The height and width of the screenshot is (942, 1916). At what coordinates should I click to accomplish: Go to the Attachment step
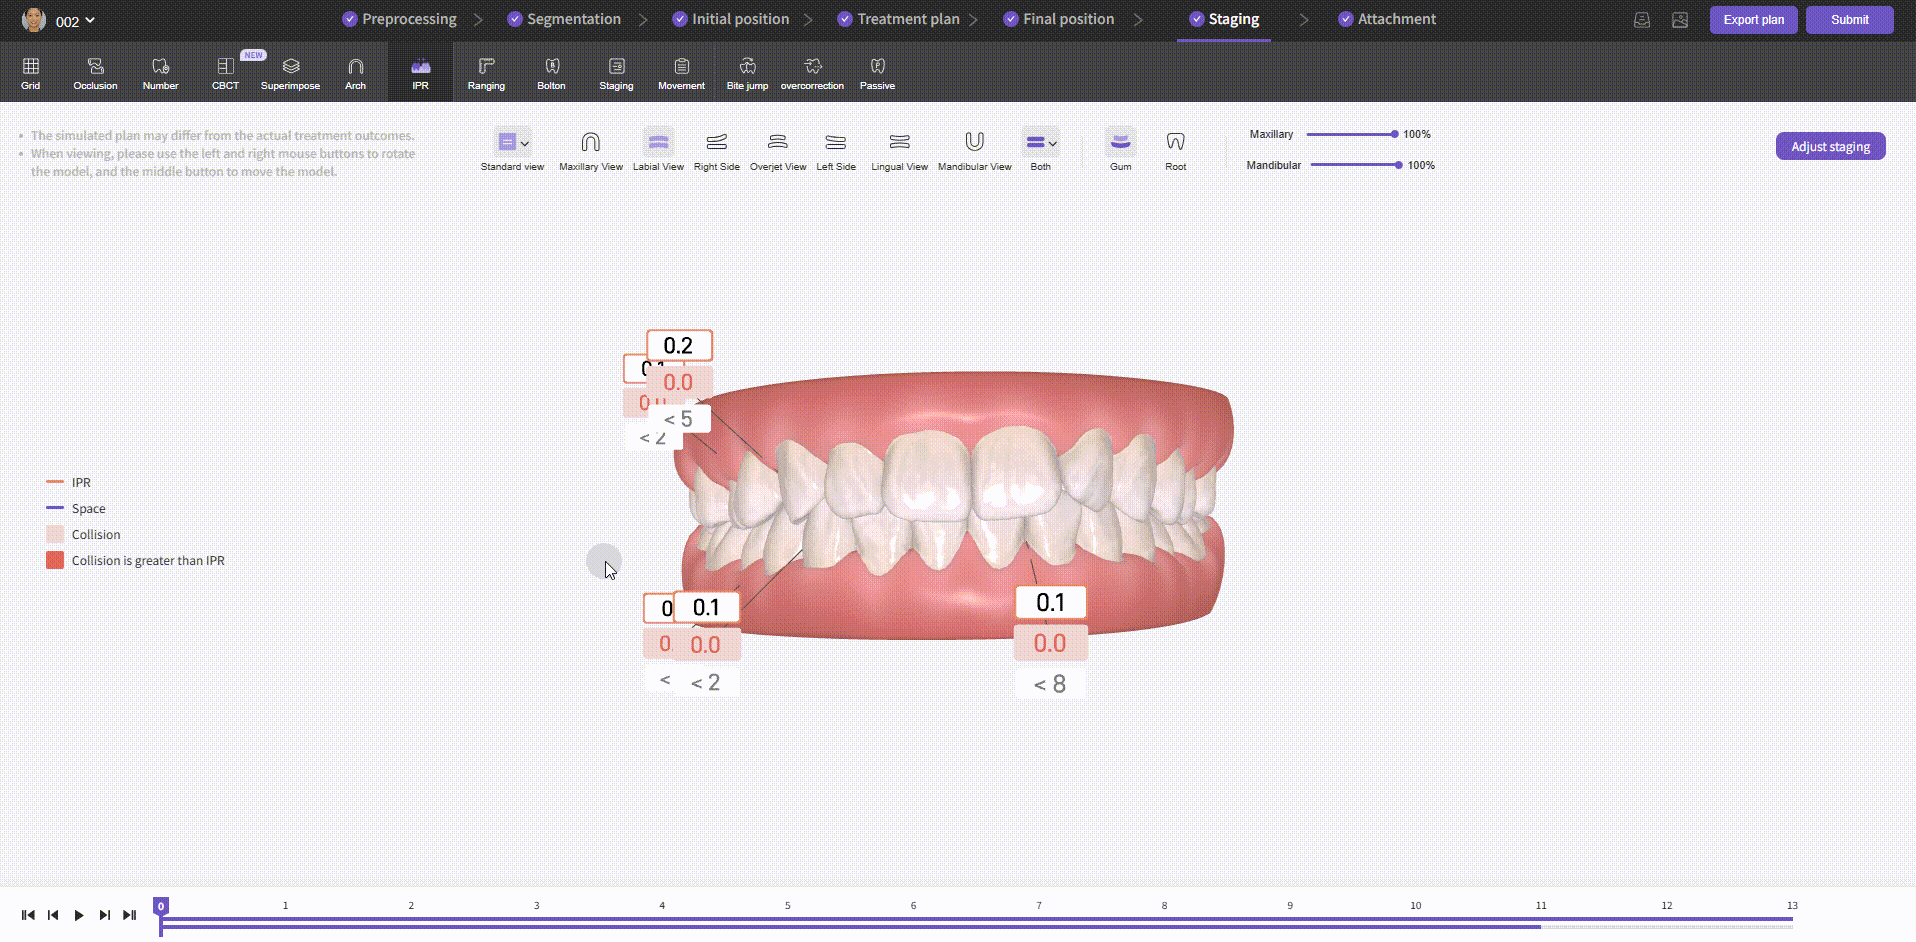1386,19
